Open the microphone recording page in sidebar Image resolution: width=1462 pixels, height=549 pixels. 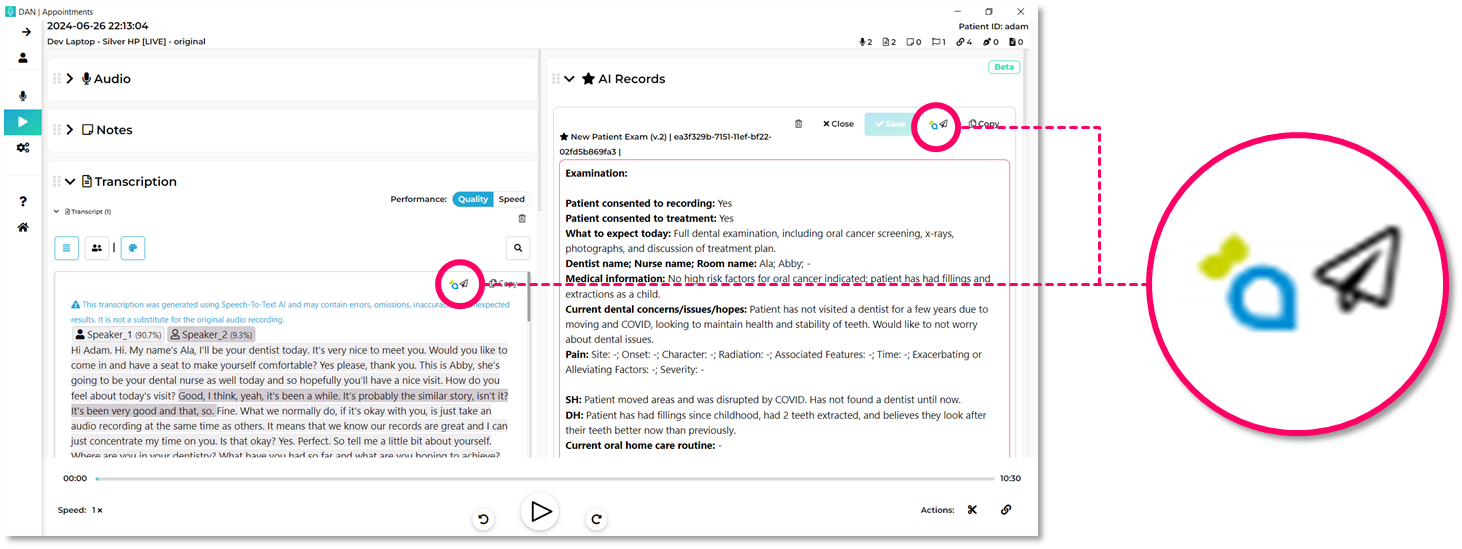(x=23, y=96)
